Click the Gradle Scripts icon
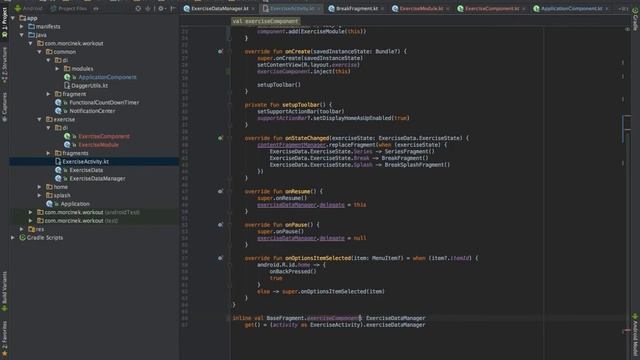 click(22, 238)
